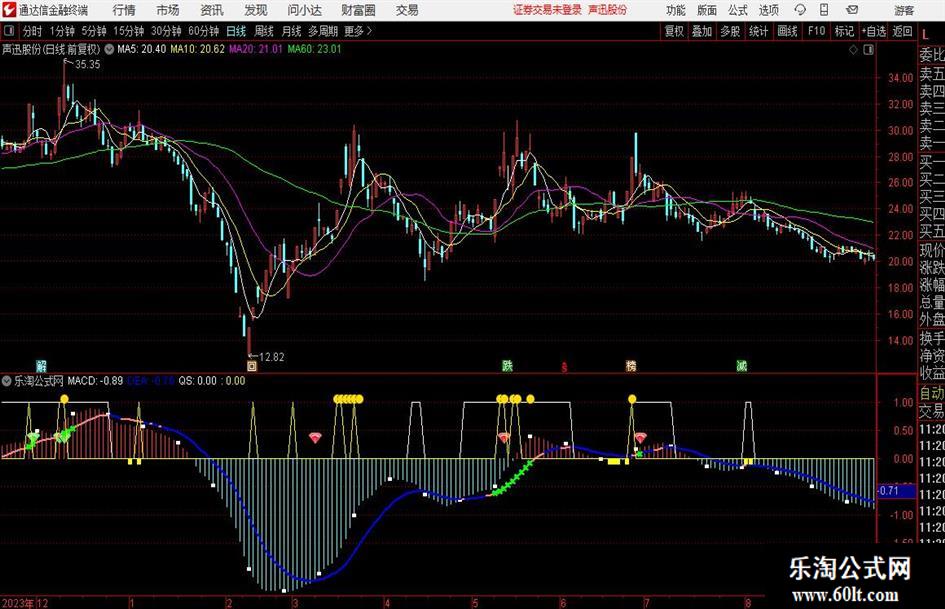Open the 行情 menu

pyautogui.click(x=124, y=10)
